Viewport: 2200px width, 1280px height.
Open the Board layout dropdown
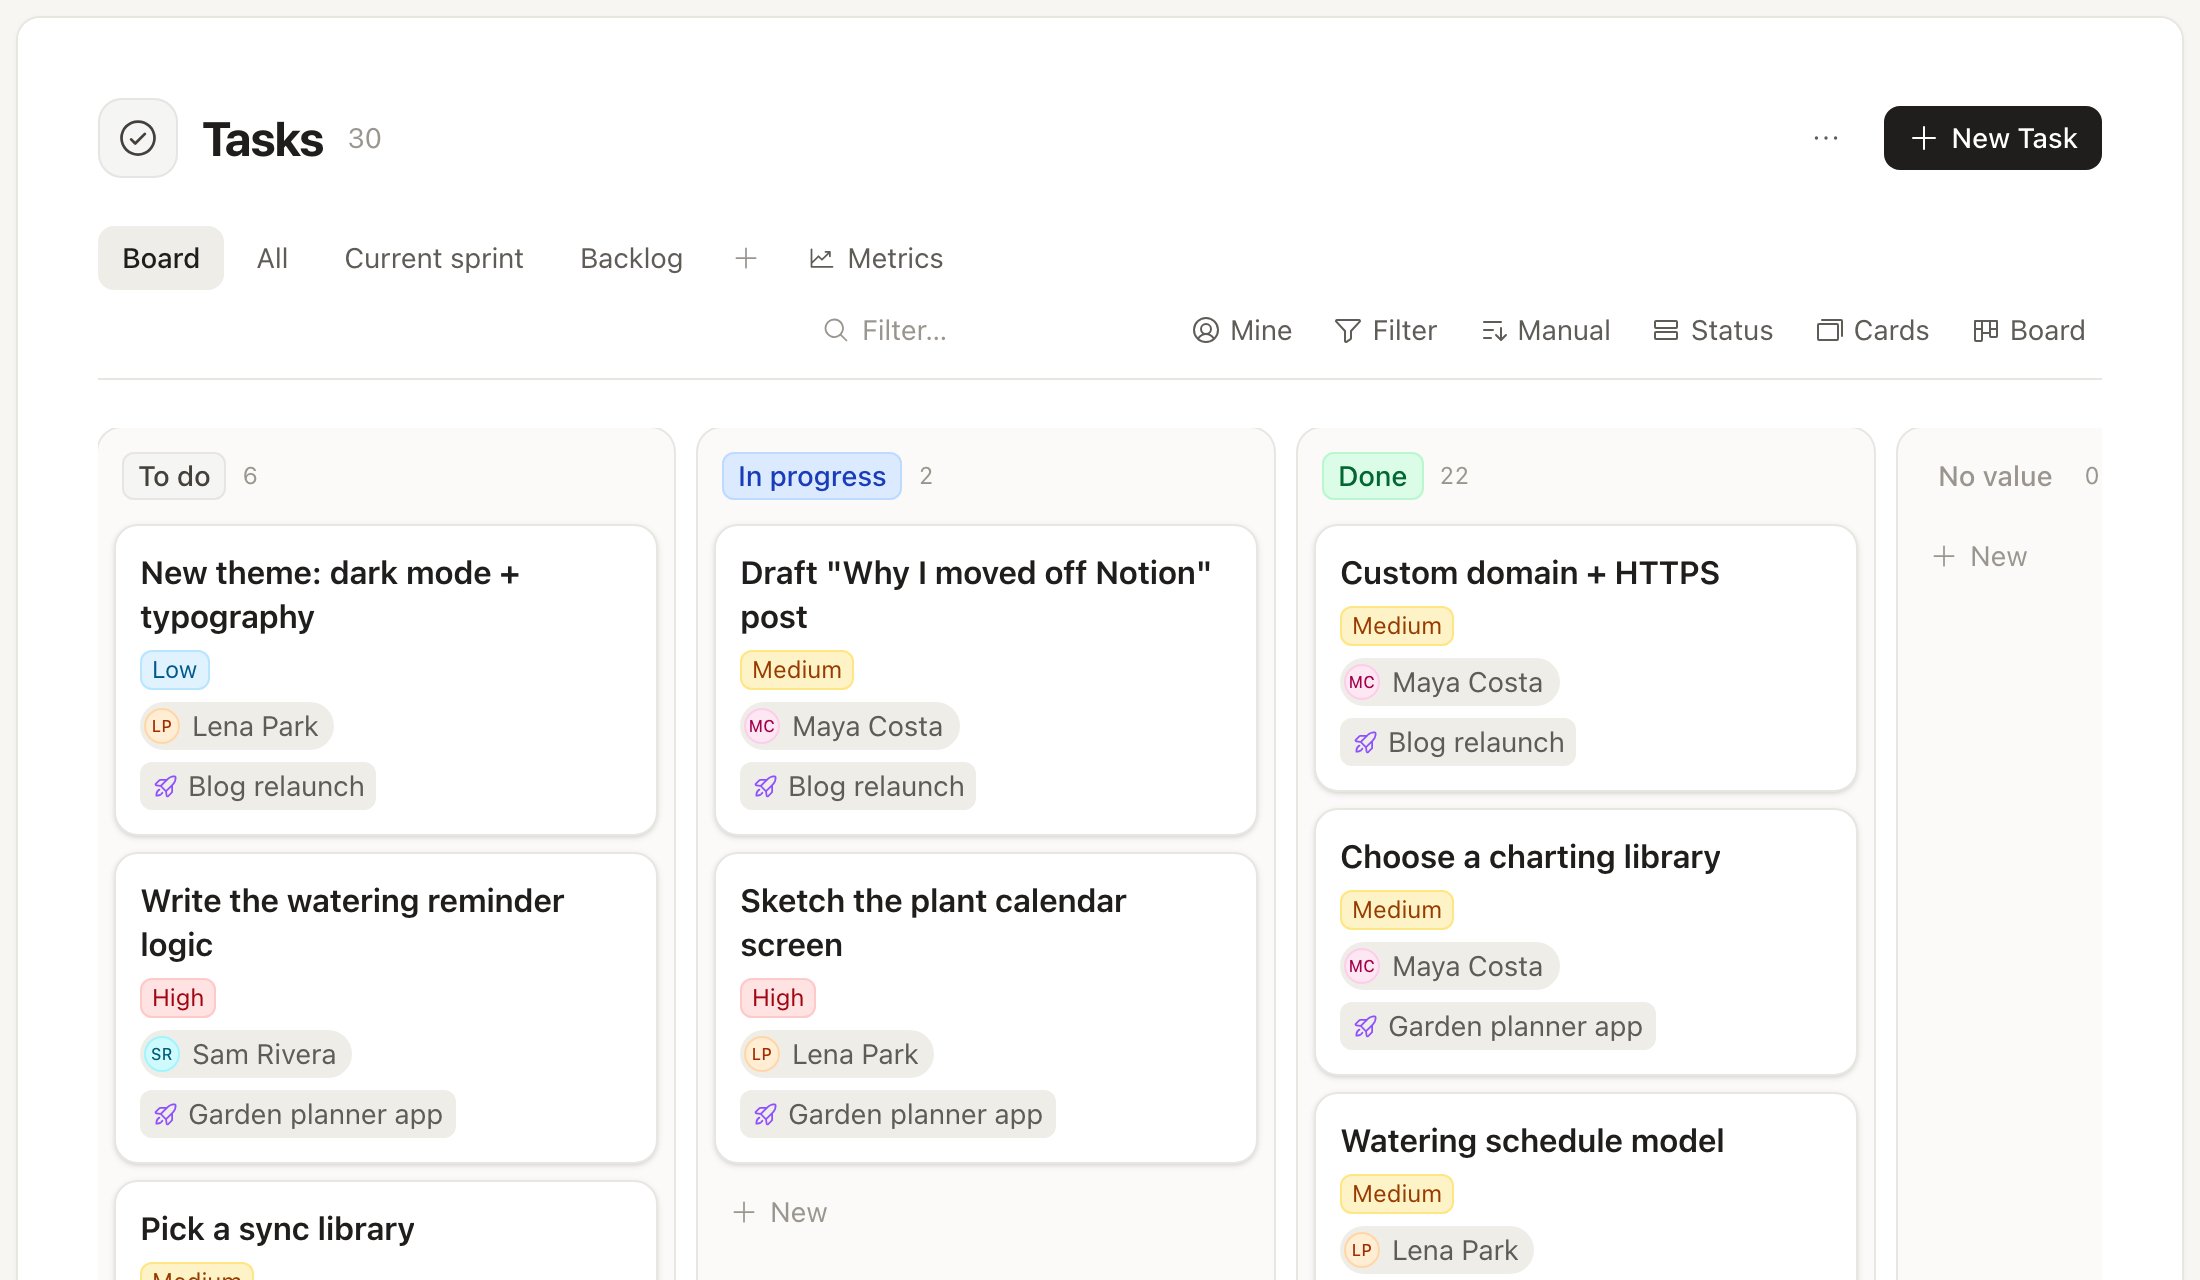point(2028,330)
